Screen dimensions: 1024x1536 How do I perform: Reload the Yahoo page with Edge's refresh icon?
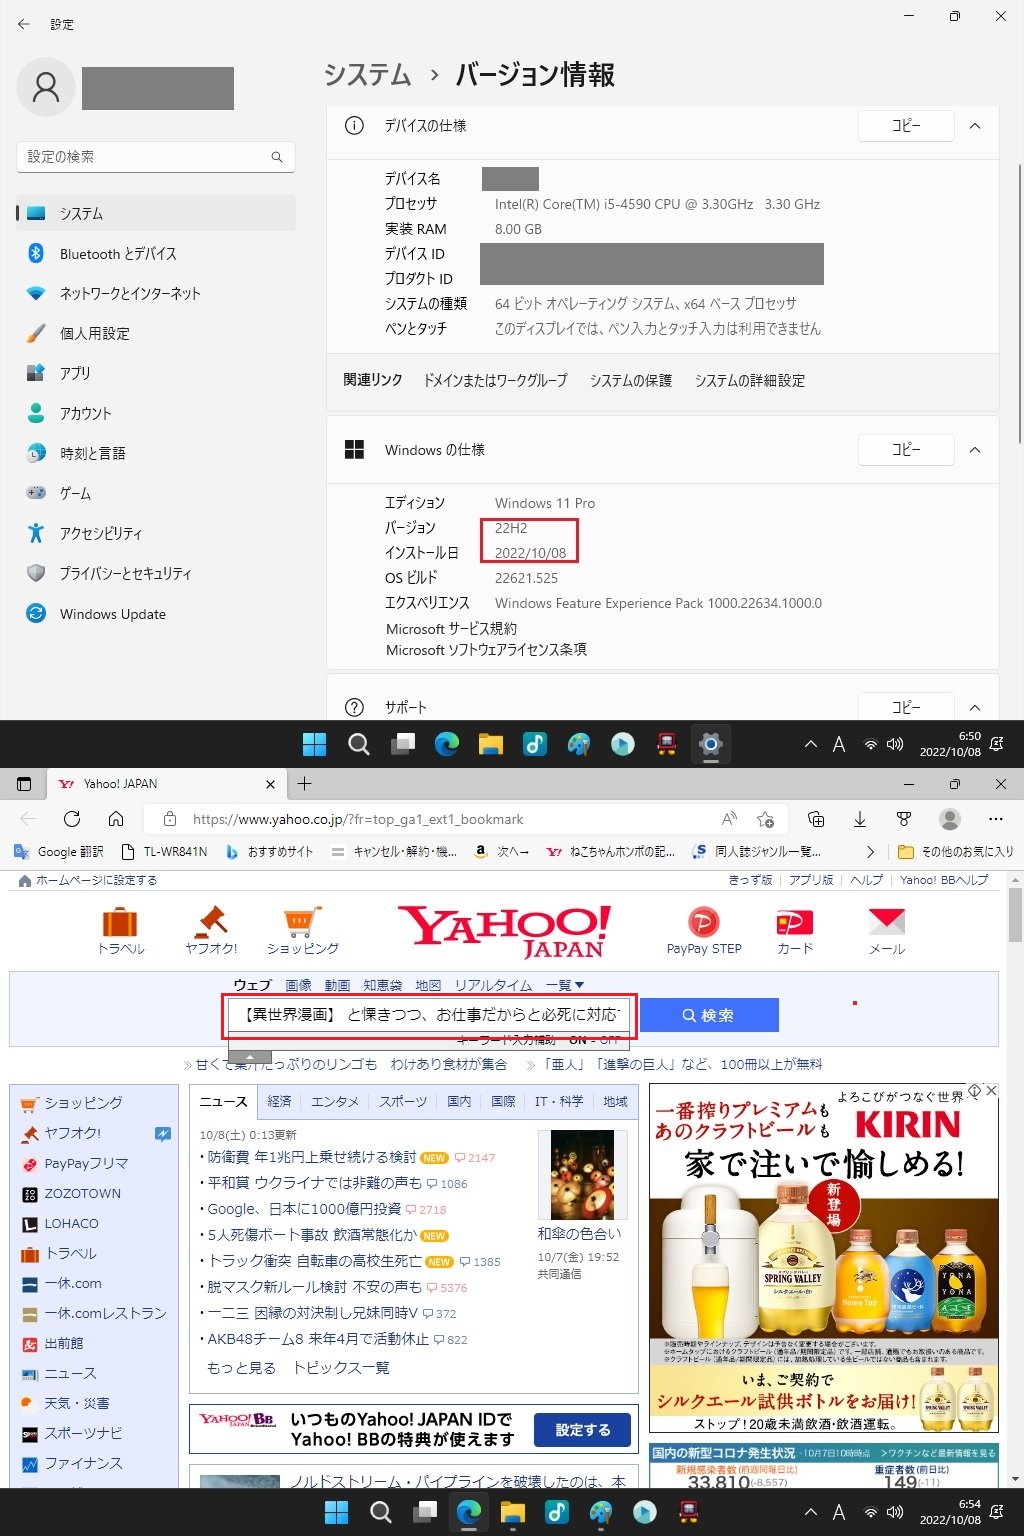click(x=72, y=819)
